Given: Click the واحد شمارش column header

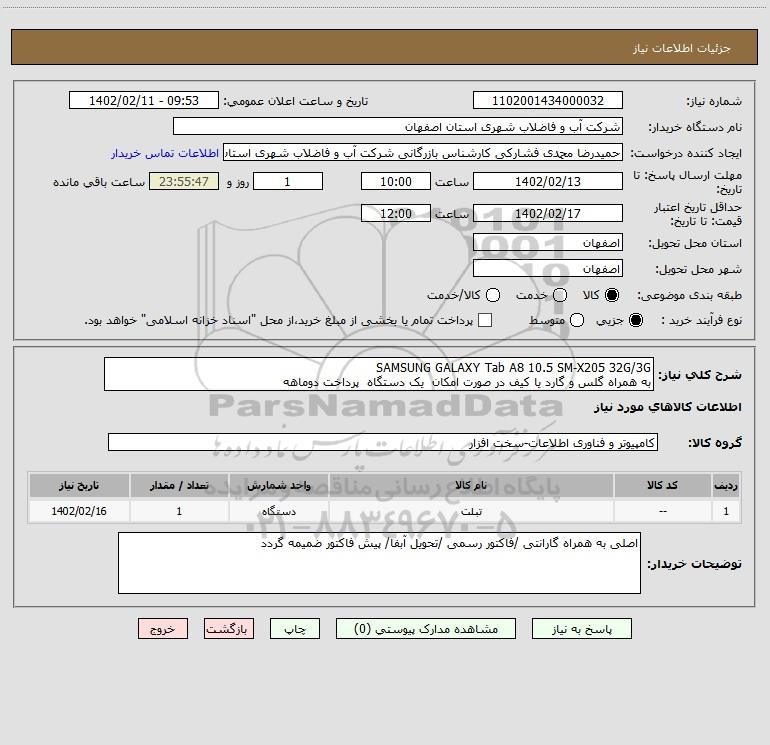Looking at the screenshot, I should pos(278,485).
